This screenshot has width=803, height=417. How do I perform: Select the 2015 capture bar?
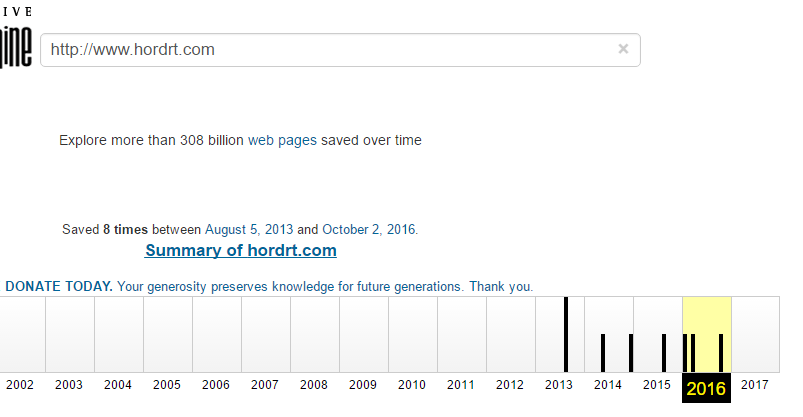pyautogui.click(x=664, y=353)
